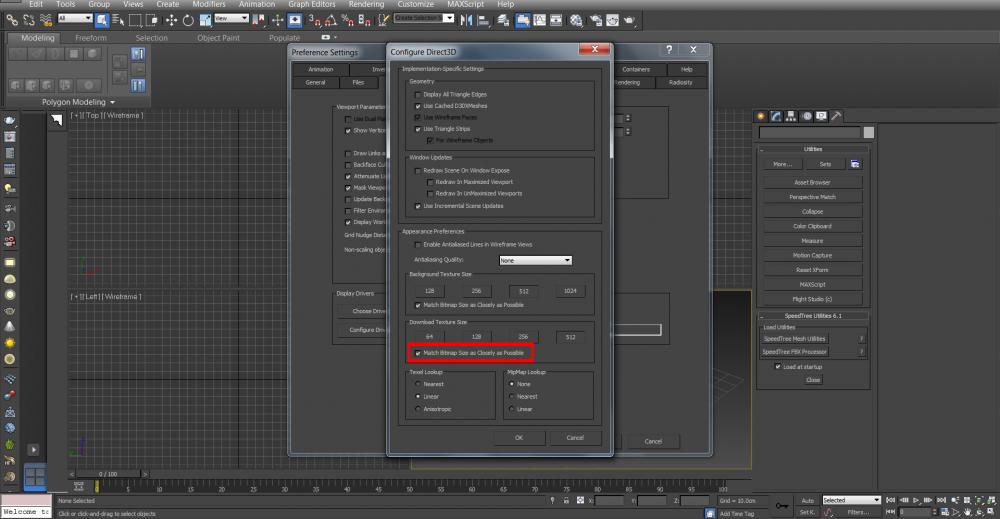Open the Motion command panel tab
This screenshot has width=1000, height=519.
pyautogui.click(x=806, y=116)
